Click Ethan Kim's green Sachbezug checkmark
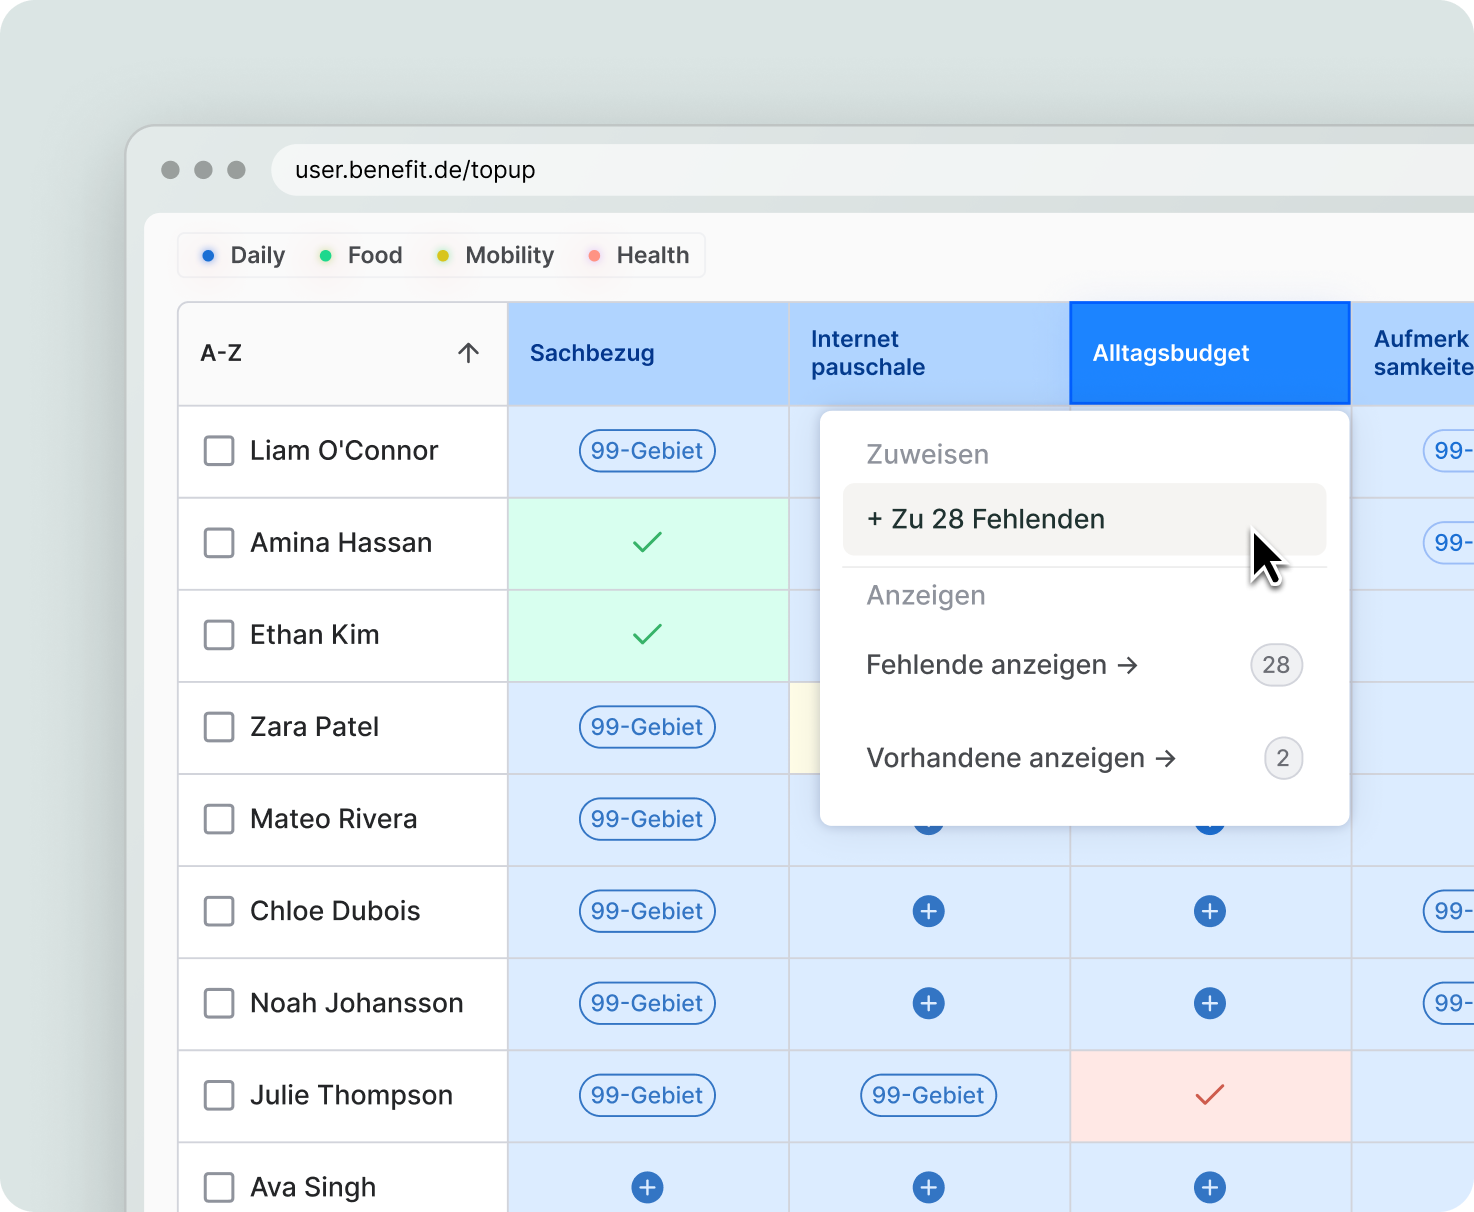 click(x=647, y=634)
